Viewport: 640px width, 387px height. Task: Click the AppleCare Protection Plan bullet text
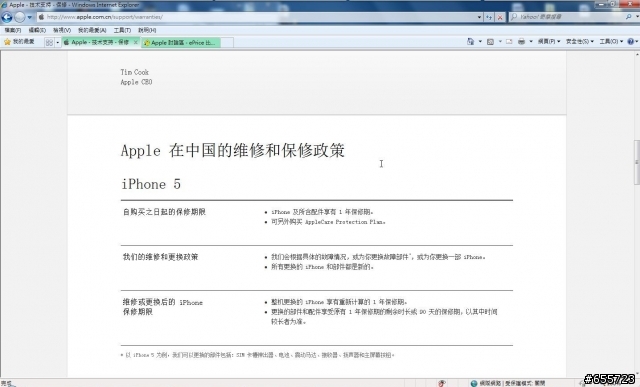pos(329,222)
